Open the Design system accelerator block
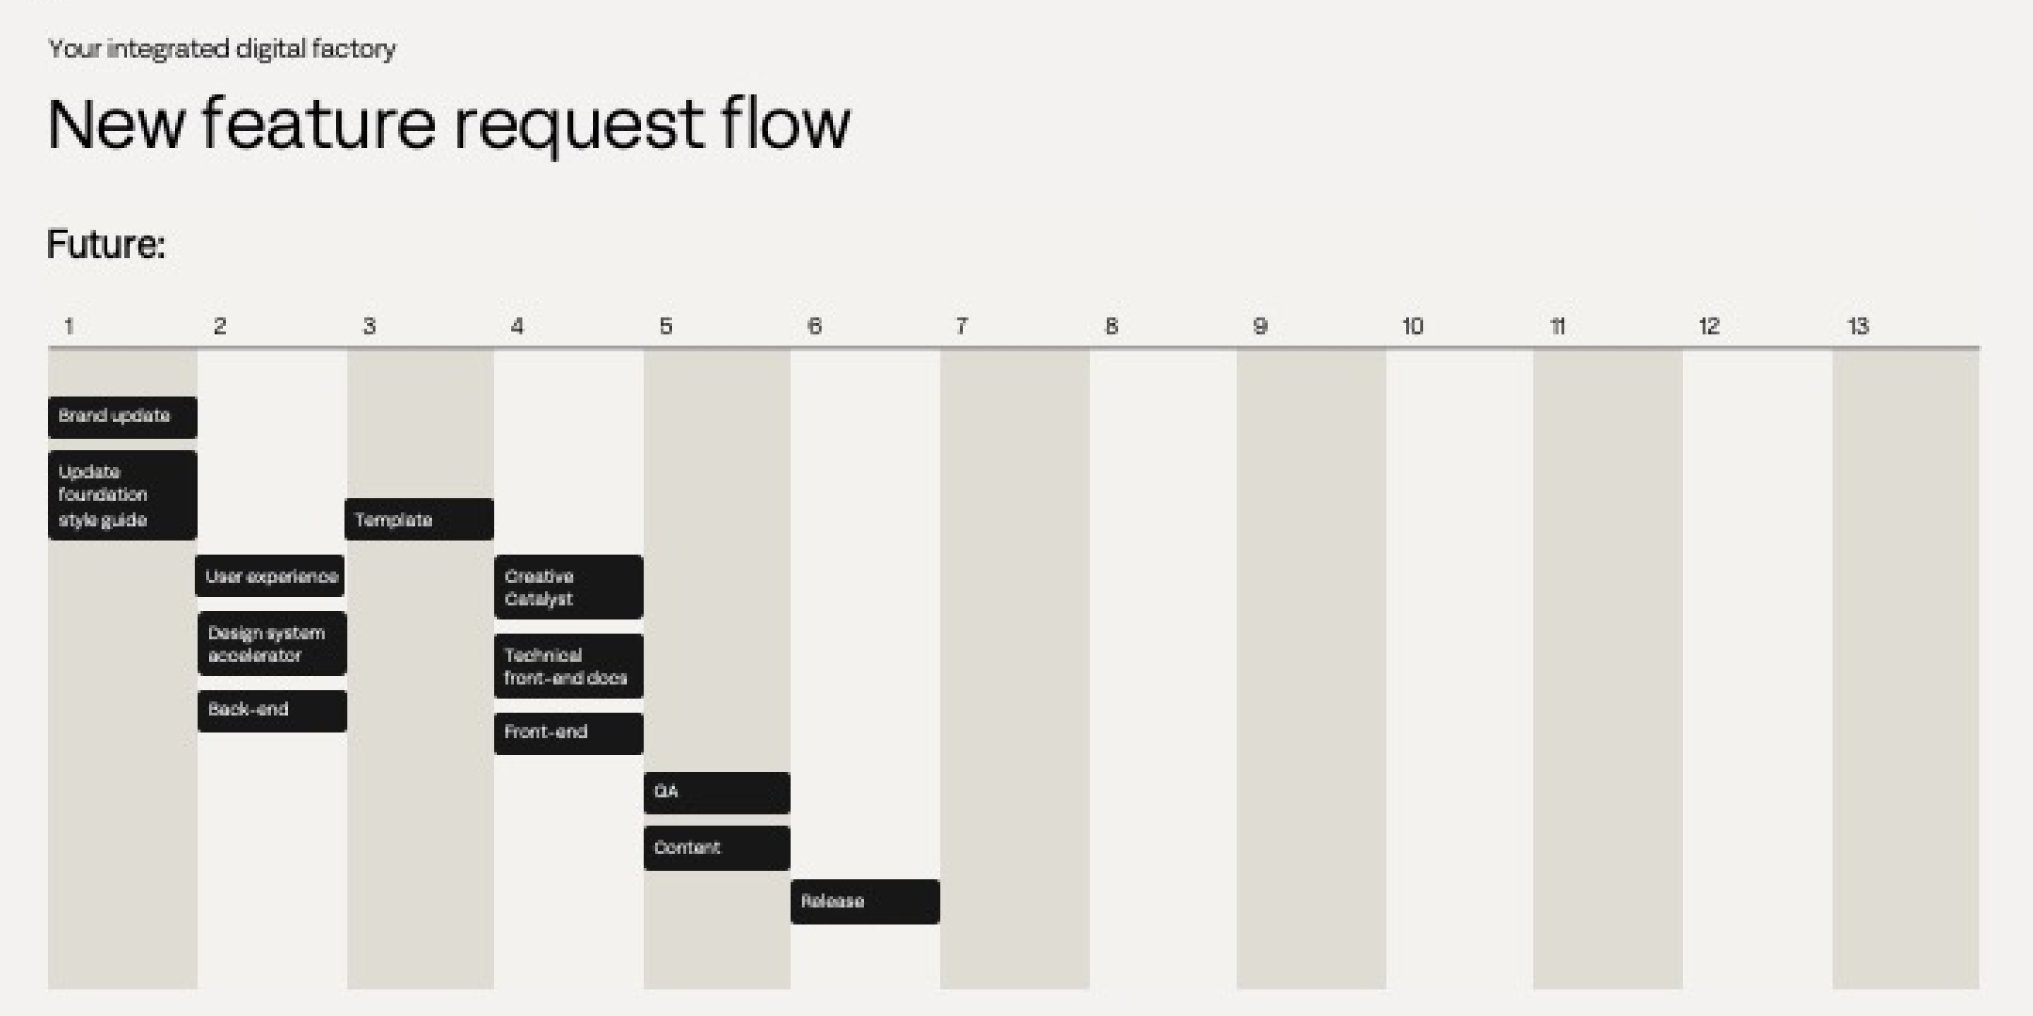The width and height of the screenshot is (2033, 1016). click(x=272, y=644)
